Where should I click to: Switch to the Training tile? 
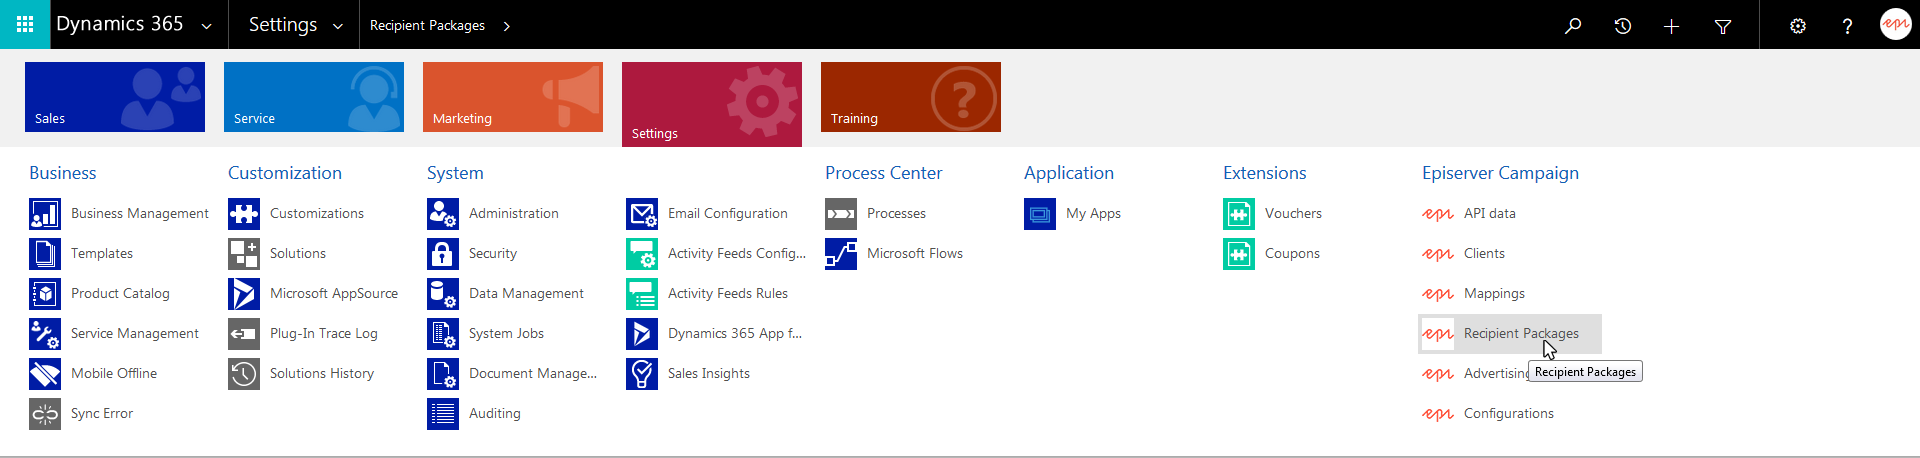[x=910, y=97]
